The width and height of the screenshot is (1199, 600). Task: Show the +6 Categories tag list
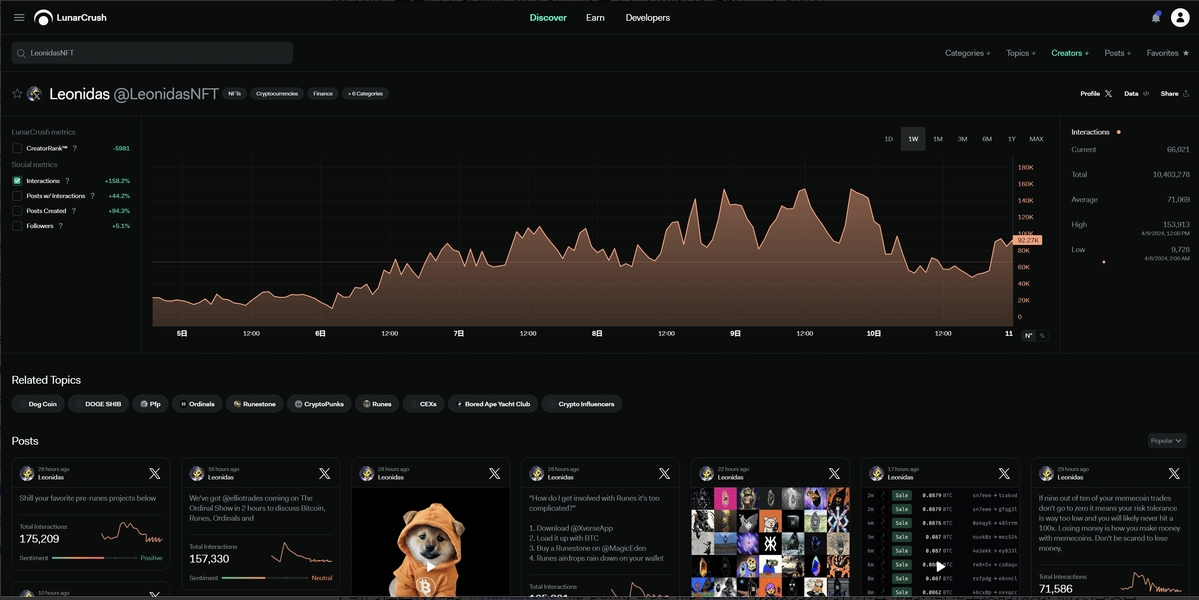click(x=365, y=94)
